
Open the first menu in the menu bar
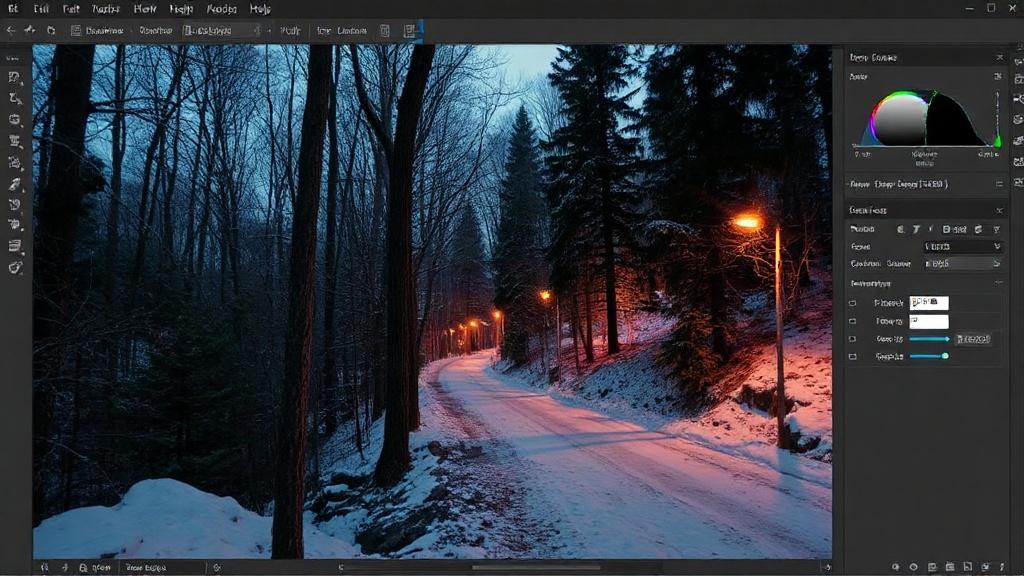(x=12, y=9)
